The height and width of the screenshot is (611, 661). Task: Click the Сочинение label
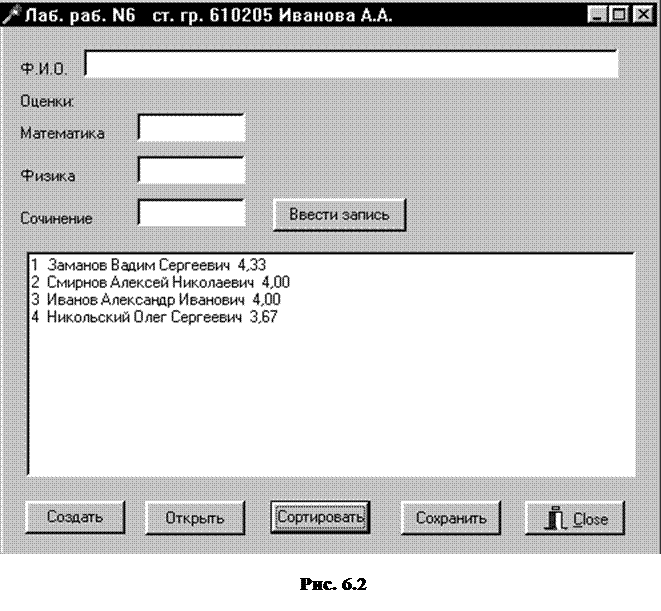point(56,218)
